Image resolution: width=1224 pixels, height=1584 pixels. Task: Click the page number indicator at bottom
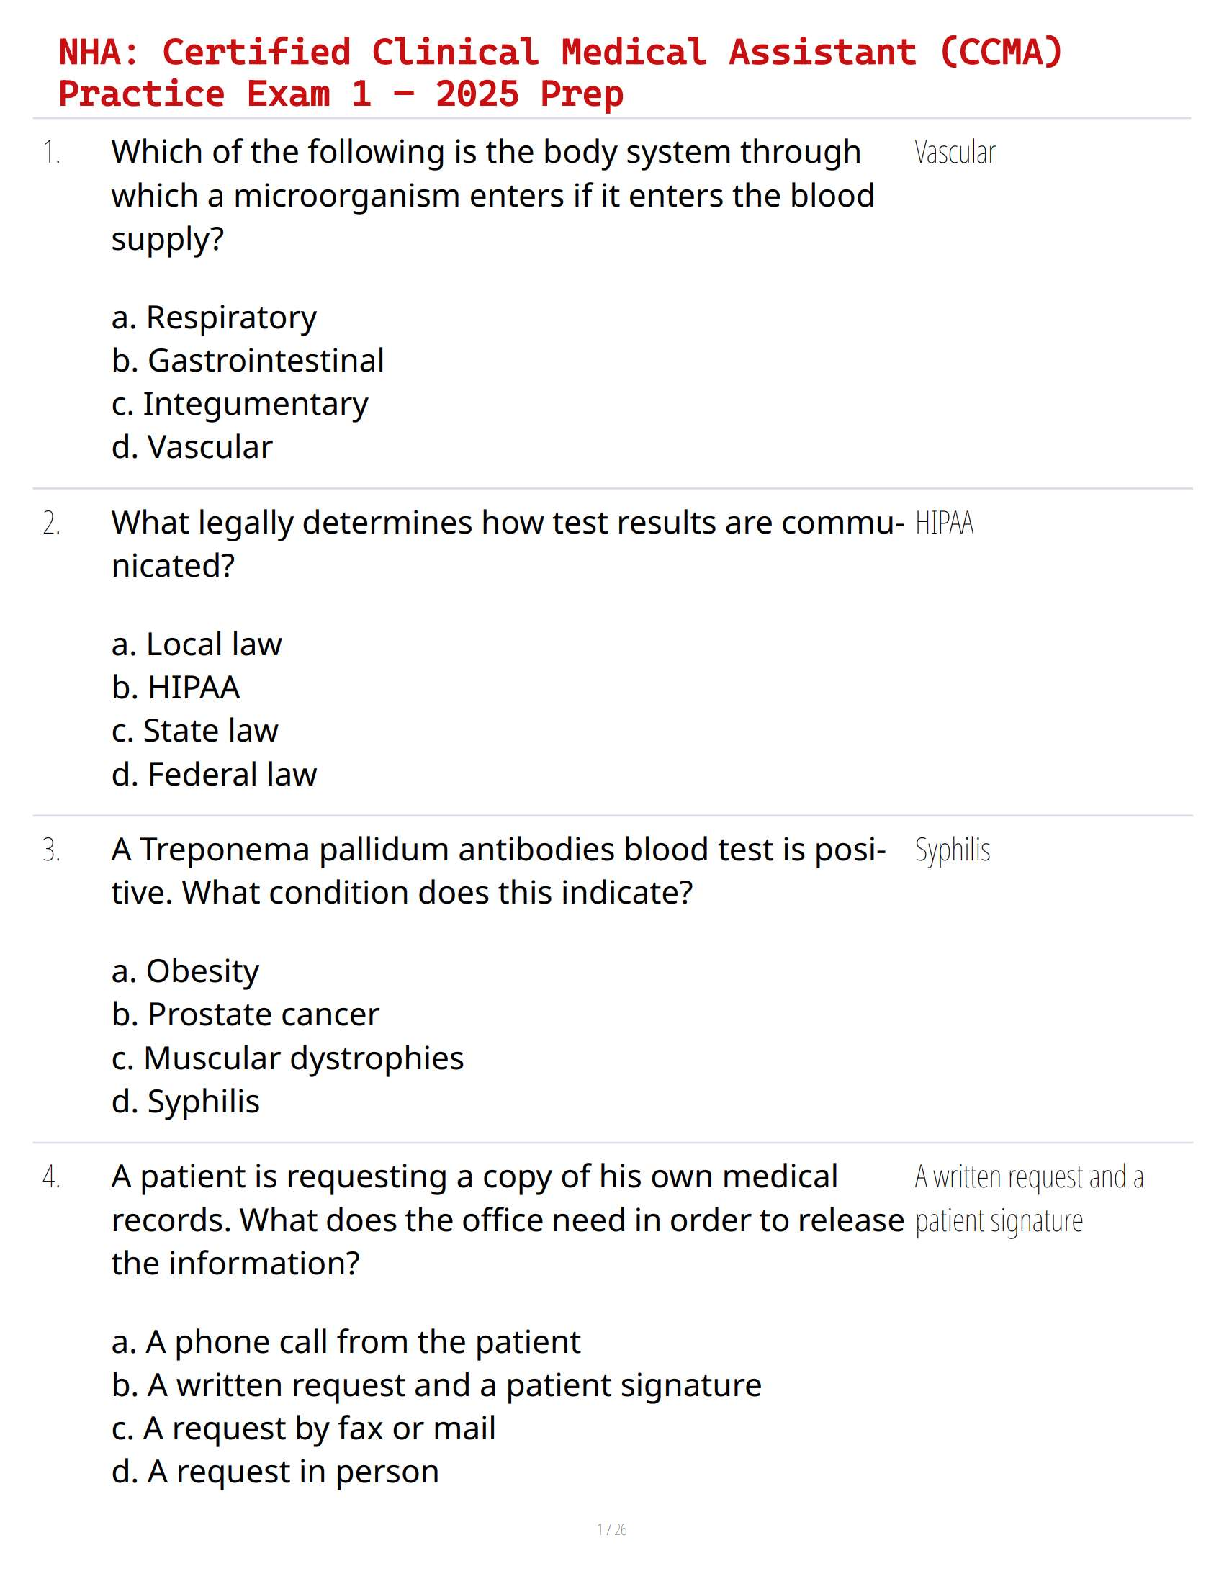pyautogui.click(x=612, y=1529)
